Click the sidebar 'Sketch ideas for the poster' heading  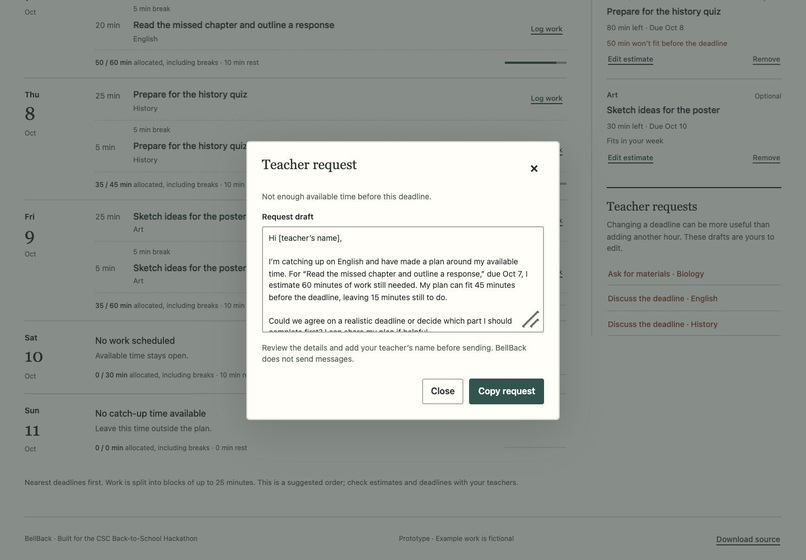pyautogui.click(x=663, y=110)
